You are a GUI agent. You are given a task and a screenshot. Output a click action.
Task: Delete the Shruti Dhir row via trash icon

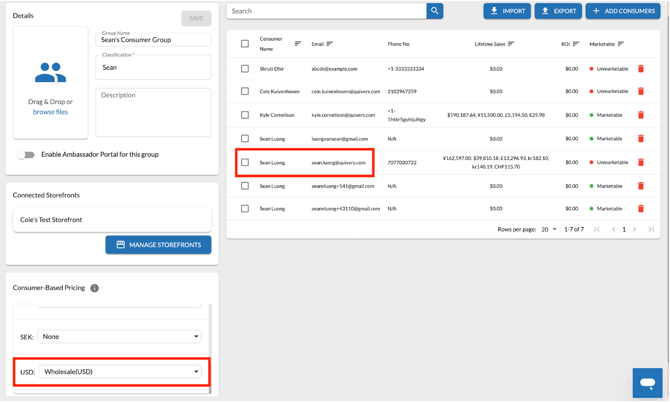(x=641, y=69)
